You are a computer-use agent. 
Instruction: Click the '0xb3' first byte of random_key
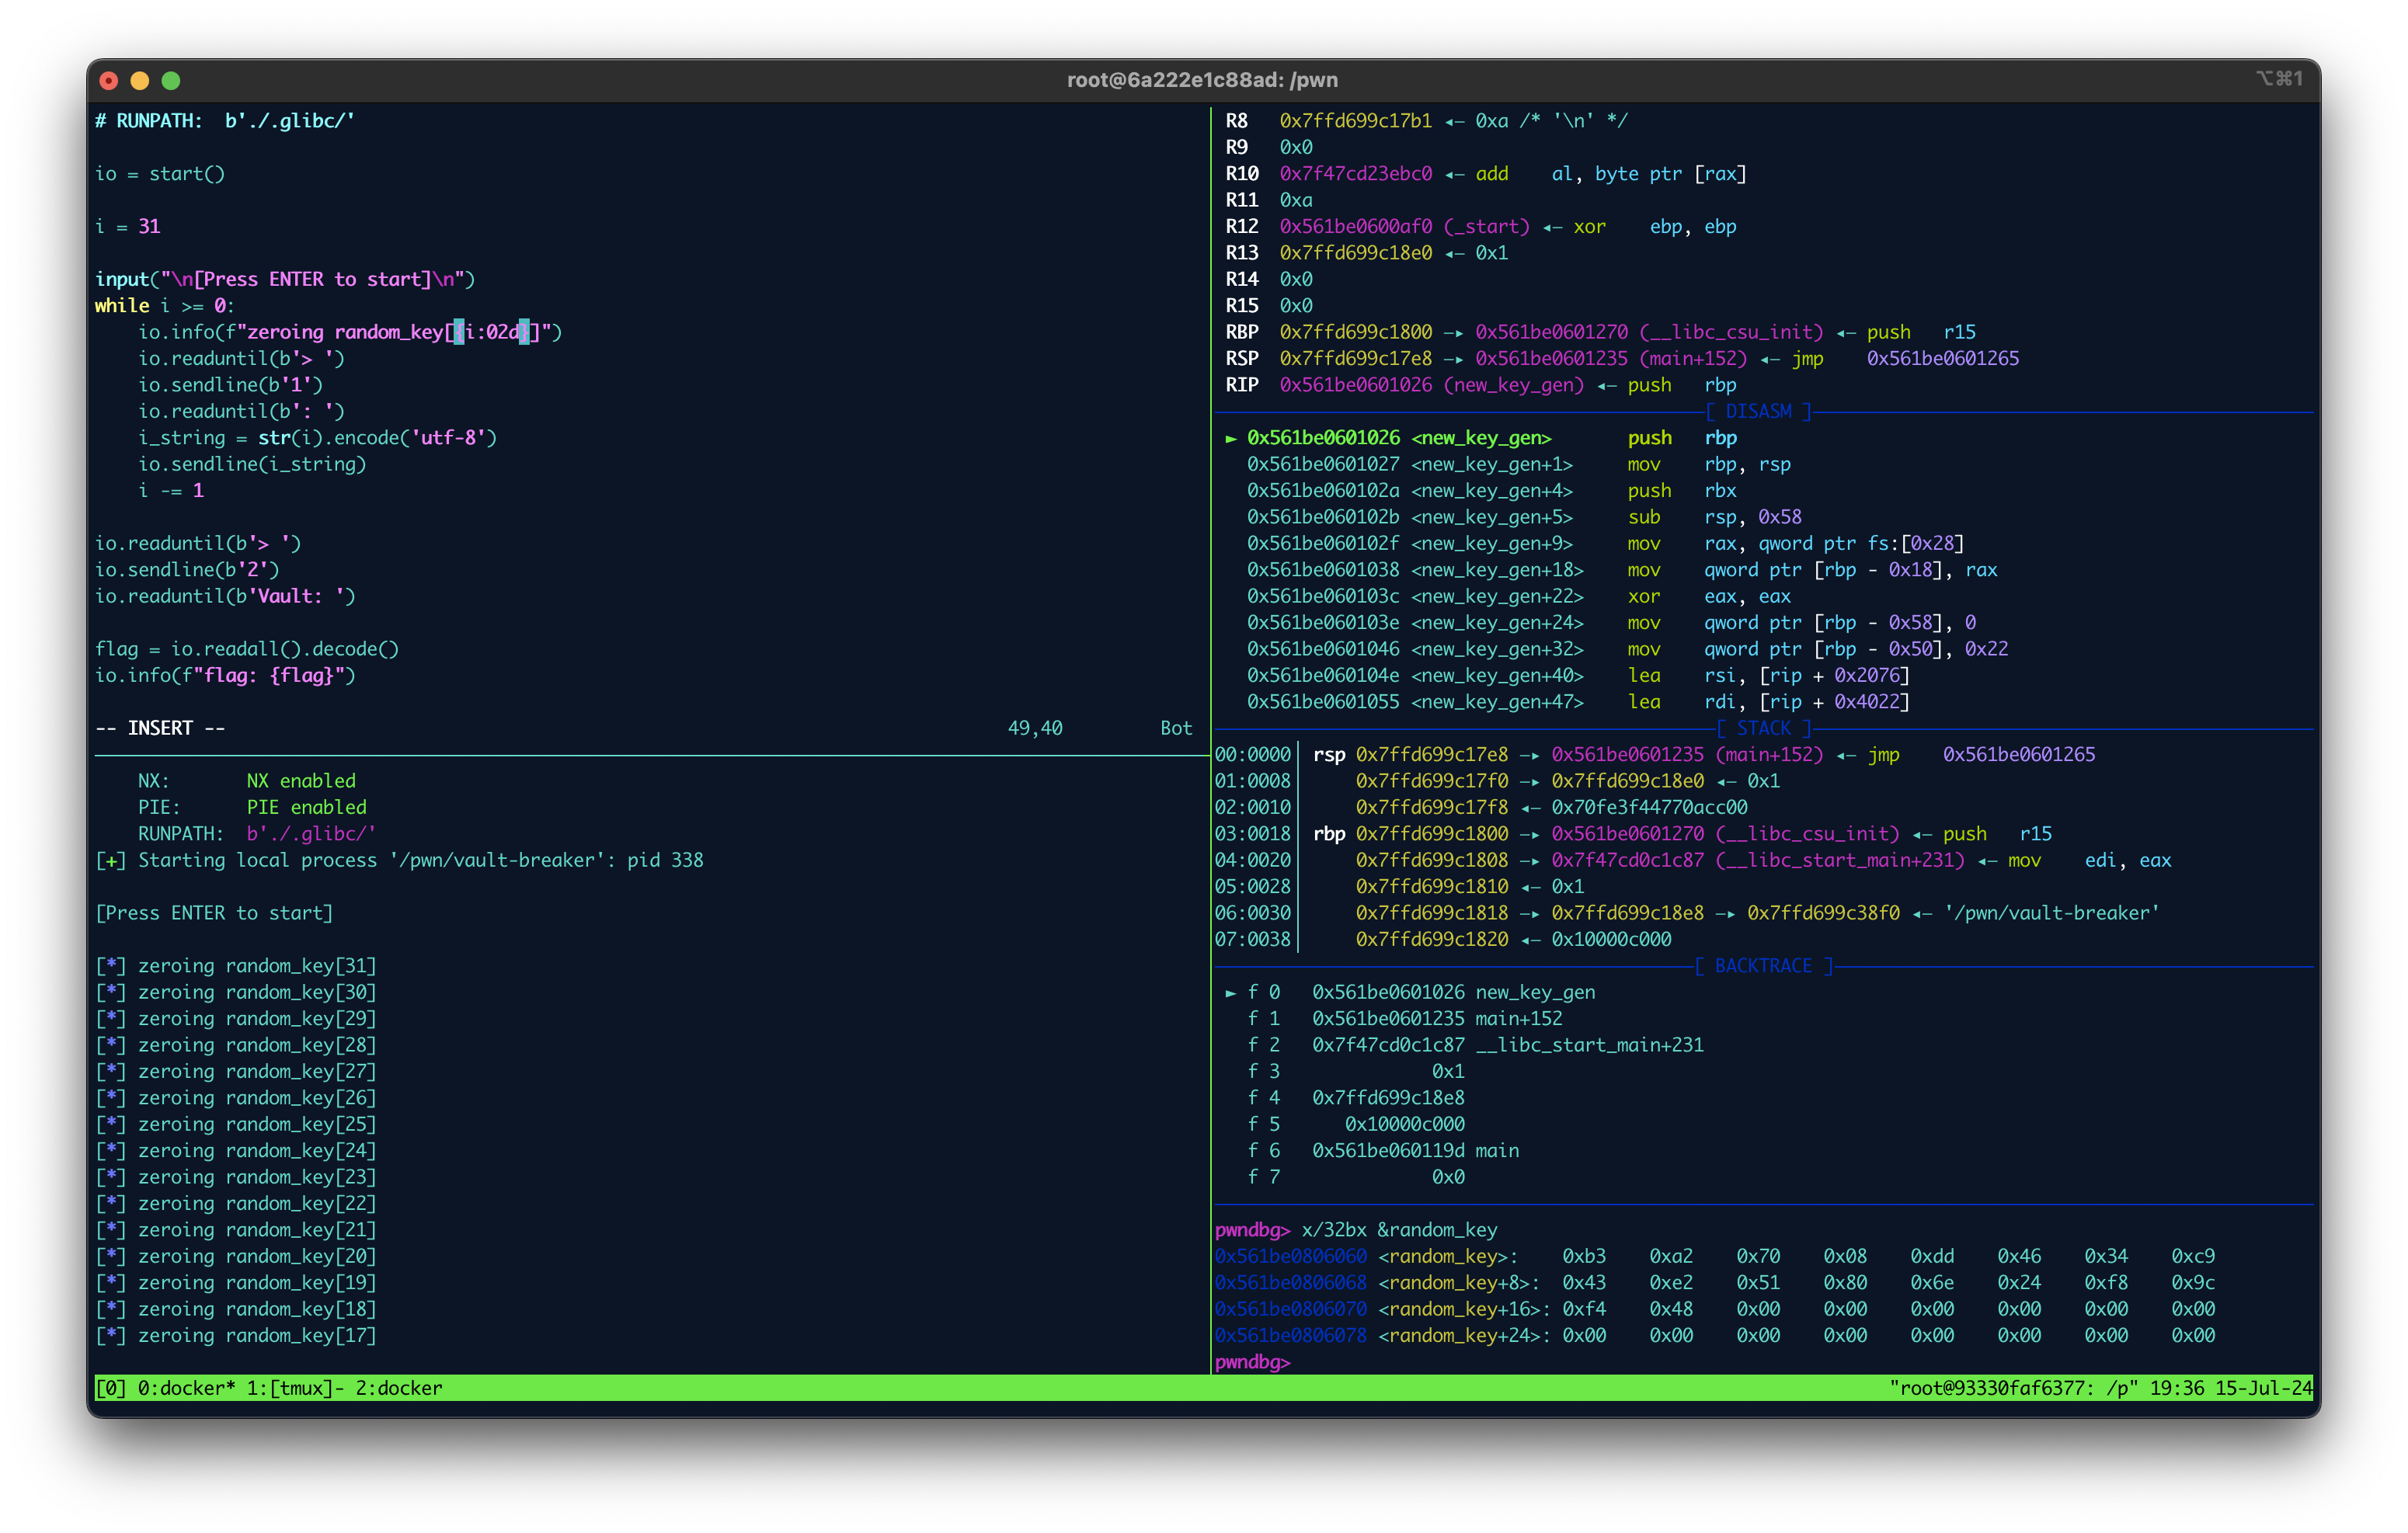pos(1584,1256)
